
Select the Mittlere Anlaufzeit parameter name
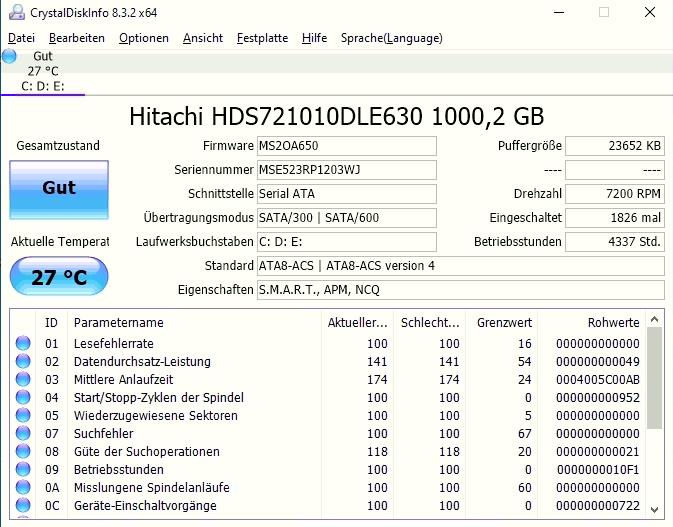[x=124, y=380]
